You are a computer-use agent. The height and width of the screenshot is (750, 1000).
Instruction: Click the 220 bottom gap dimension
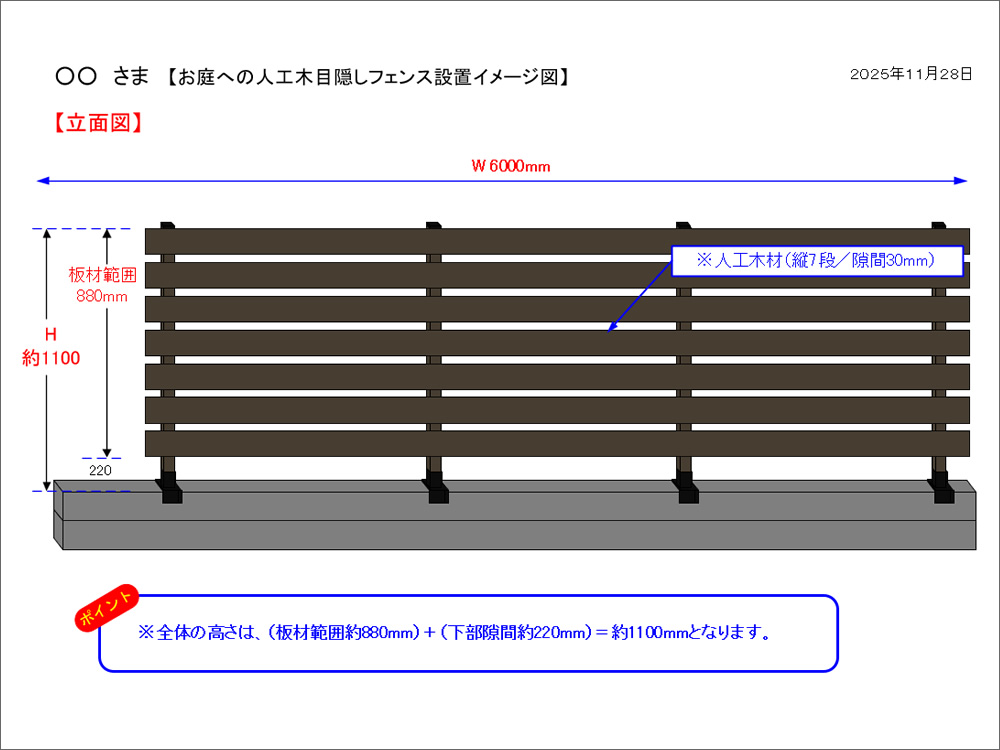pos(100,471)
